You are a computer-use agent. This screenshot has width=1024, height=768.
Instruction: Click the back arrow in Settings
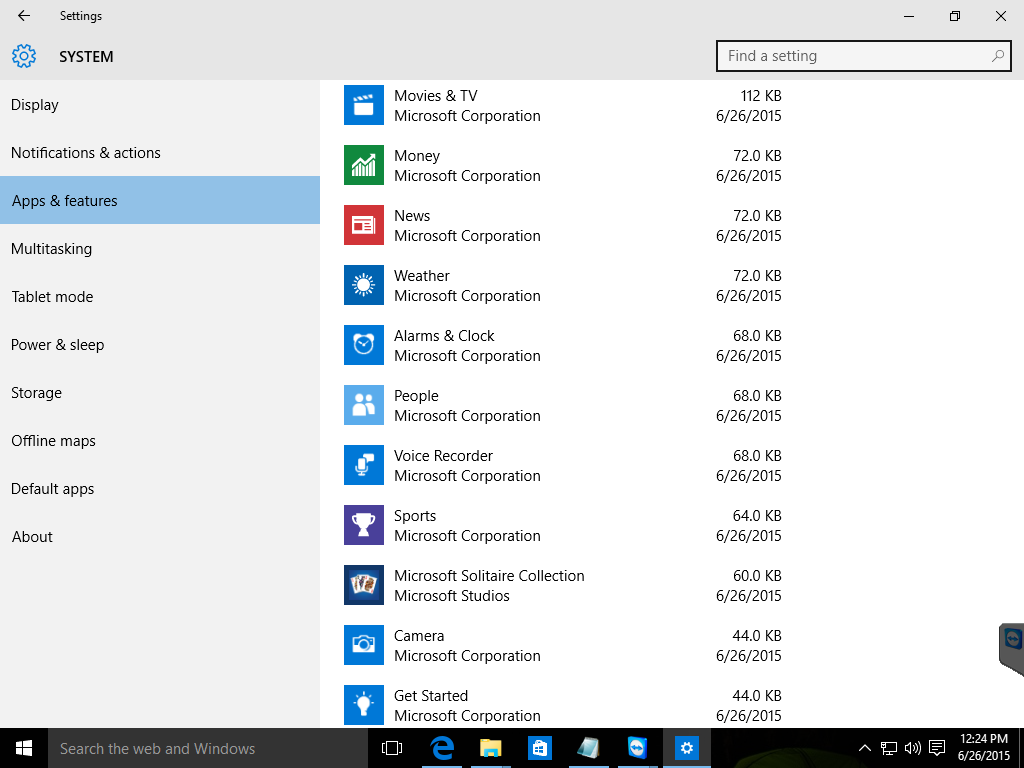click(x=24, y=16)
